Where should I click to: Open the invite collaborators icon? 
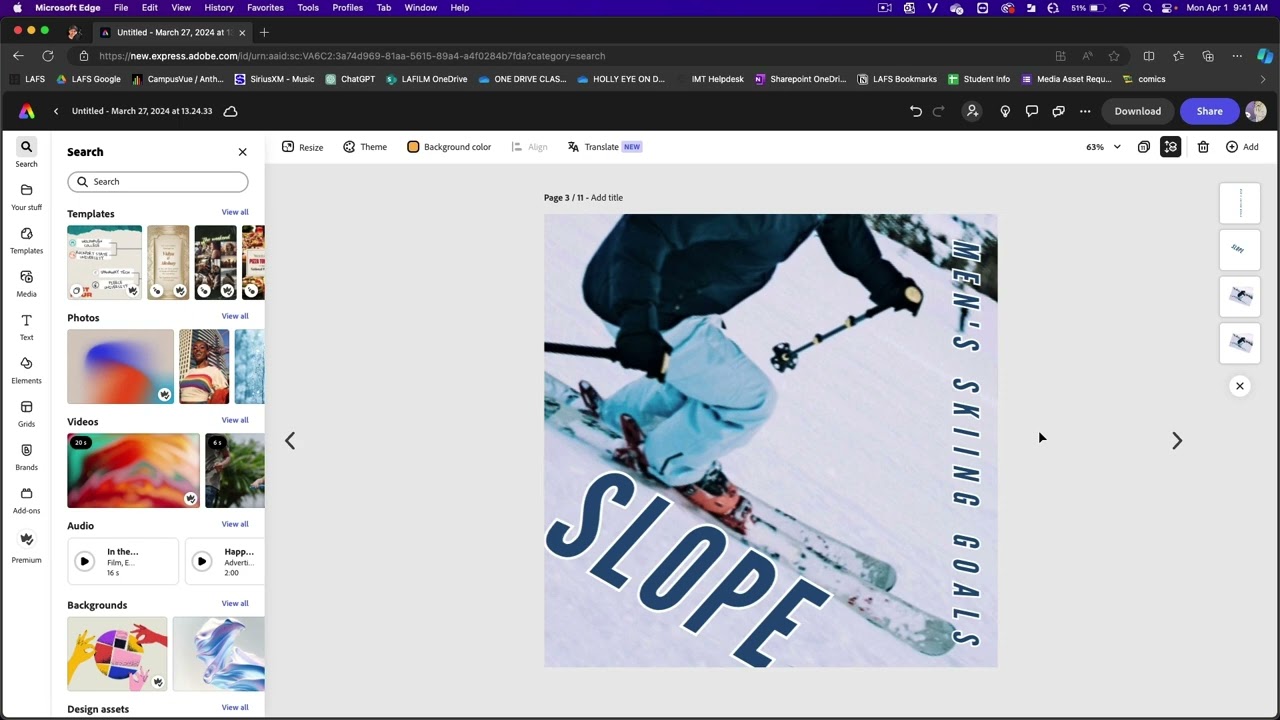tap(972, 111)
